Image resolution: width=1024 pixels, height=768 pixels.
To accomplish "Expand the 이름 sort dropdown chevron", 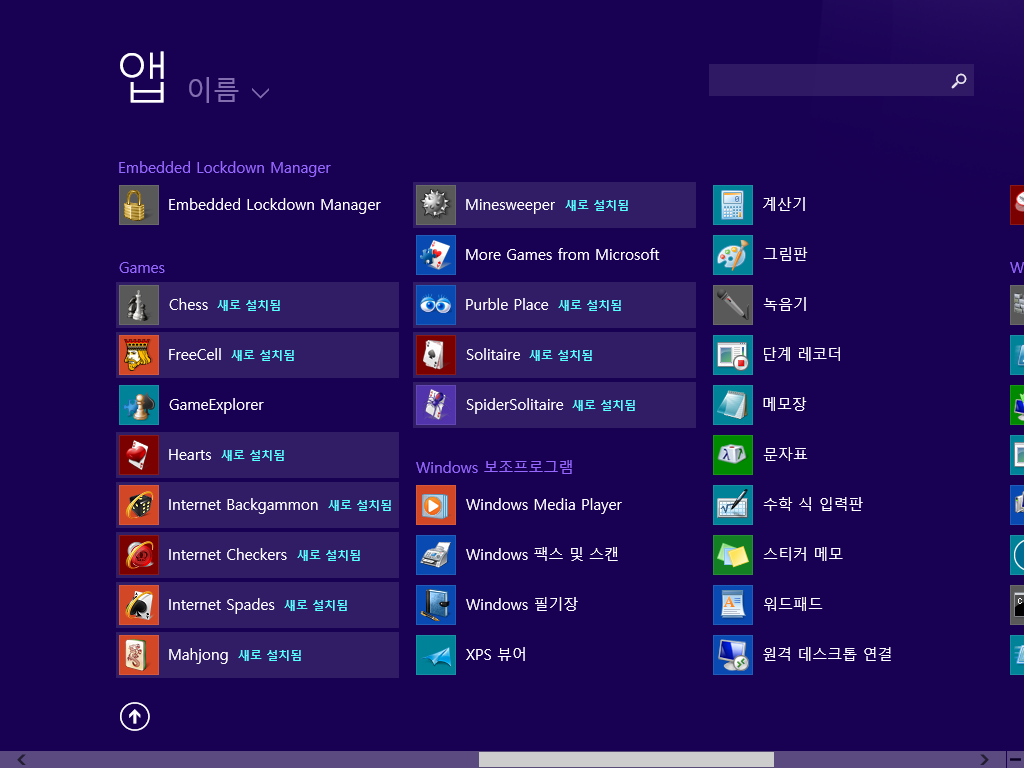I will click(260, 93).
